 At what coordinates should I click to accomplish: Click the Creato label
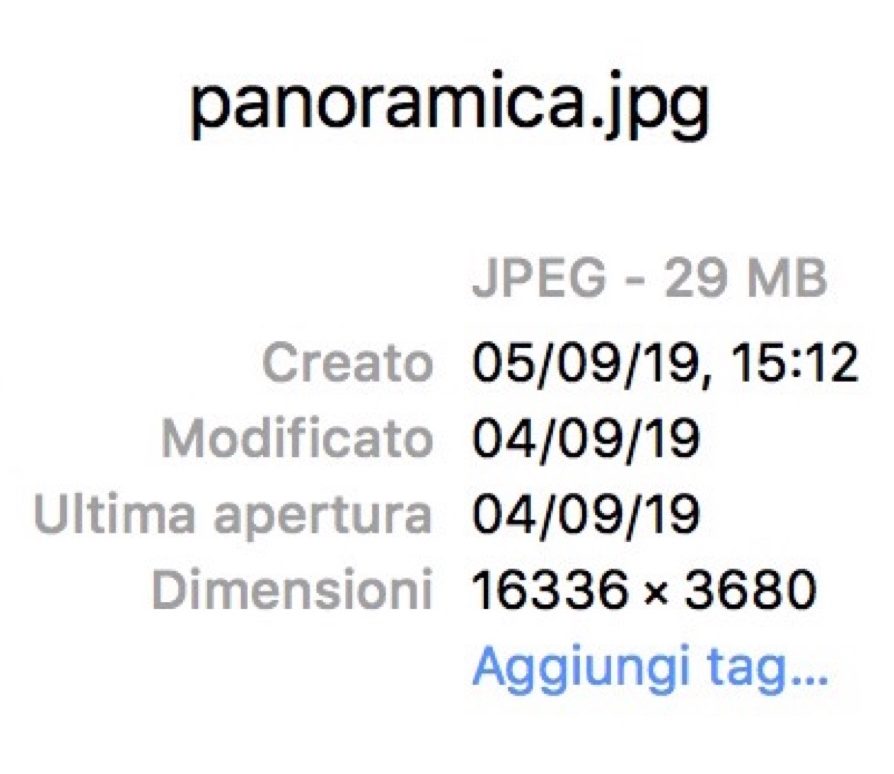(348, 364)
